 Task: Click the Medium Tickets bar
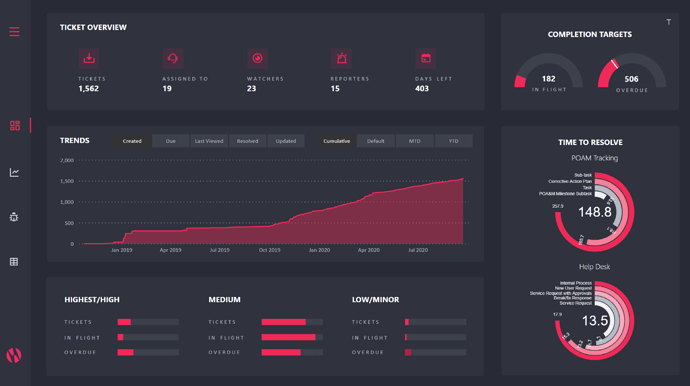pyautogui.click(x=292, y=322)
